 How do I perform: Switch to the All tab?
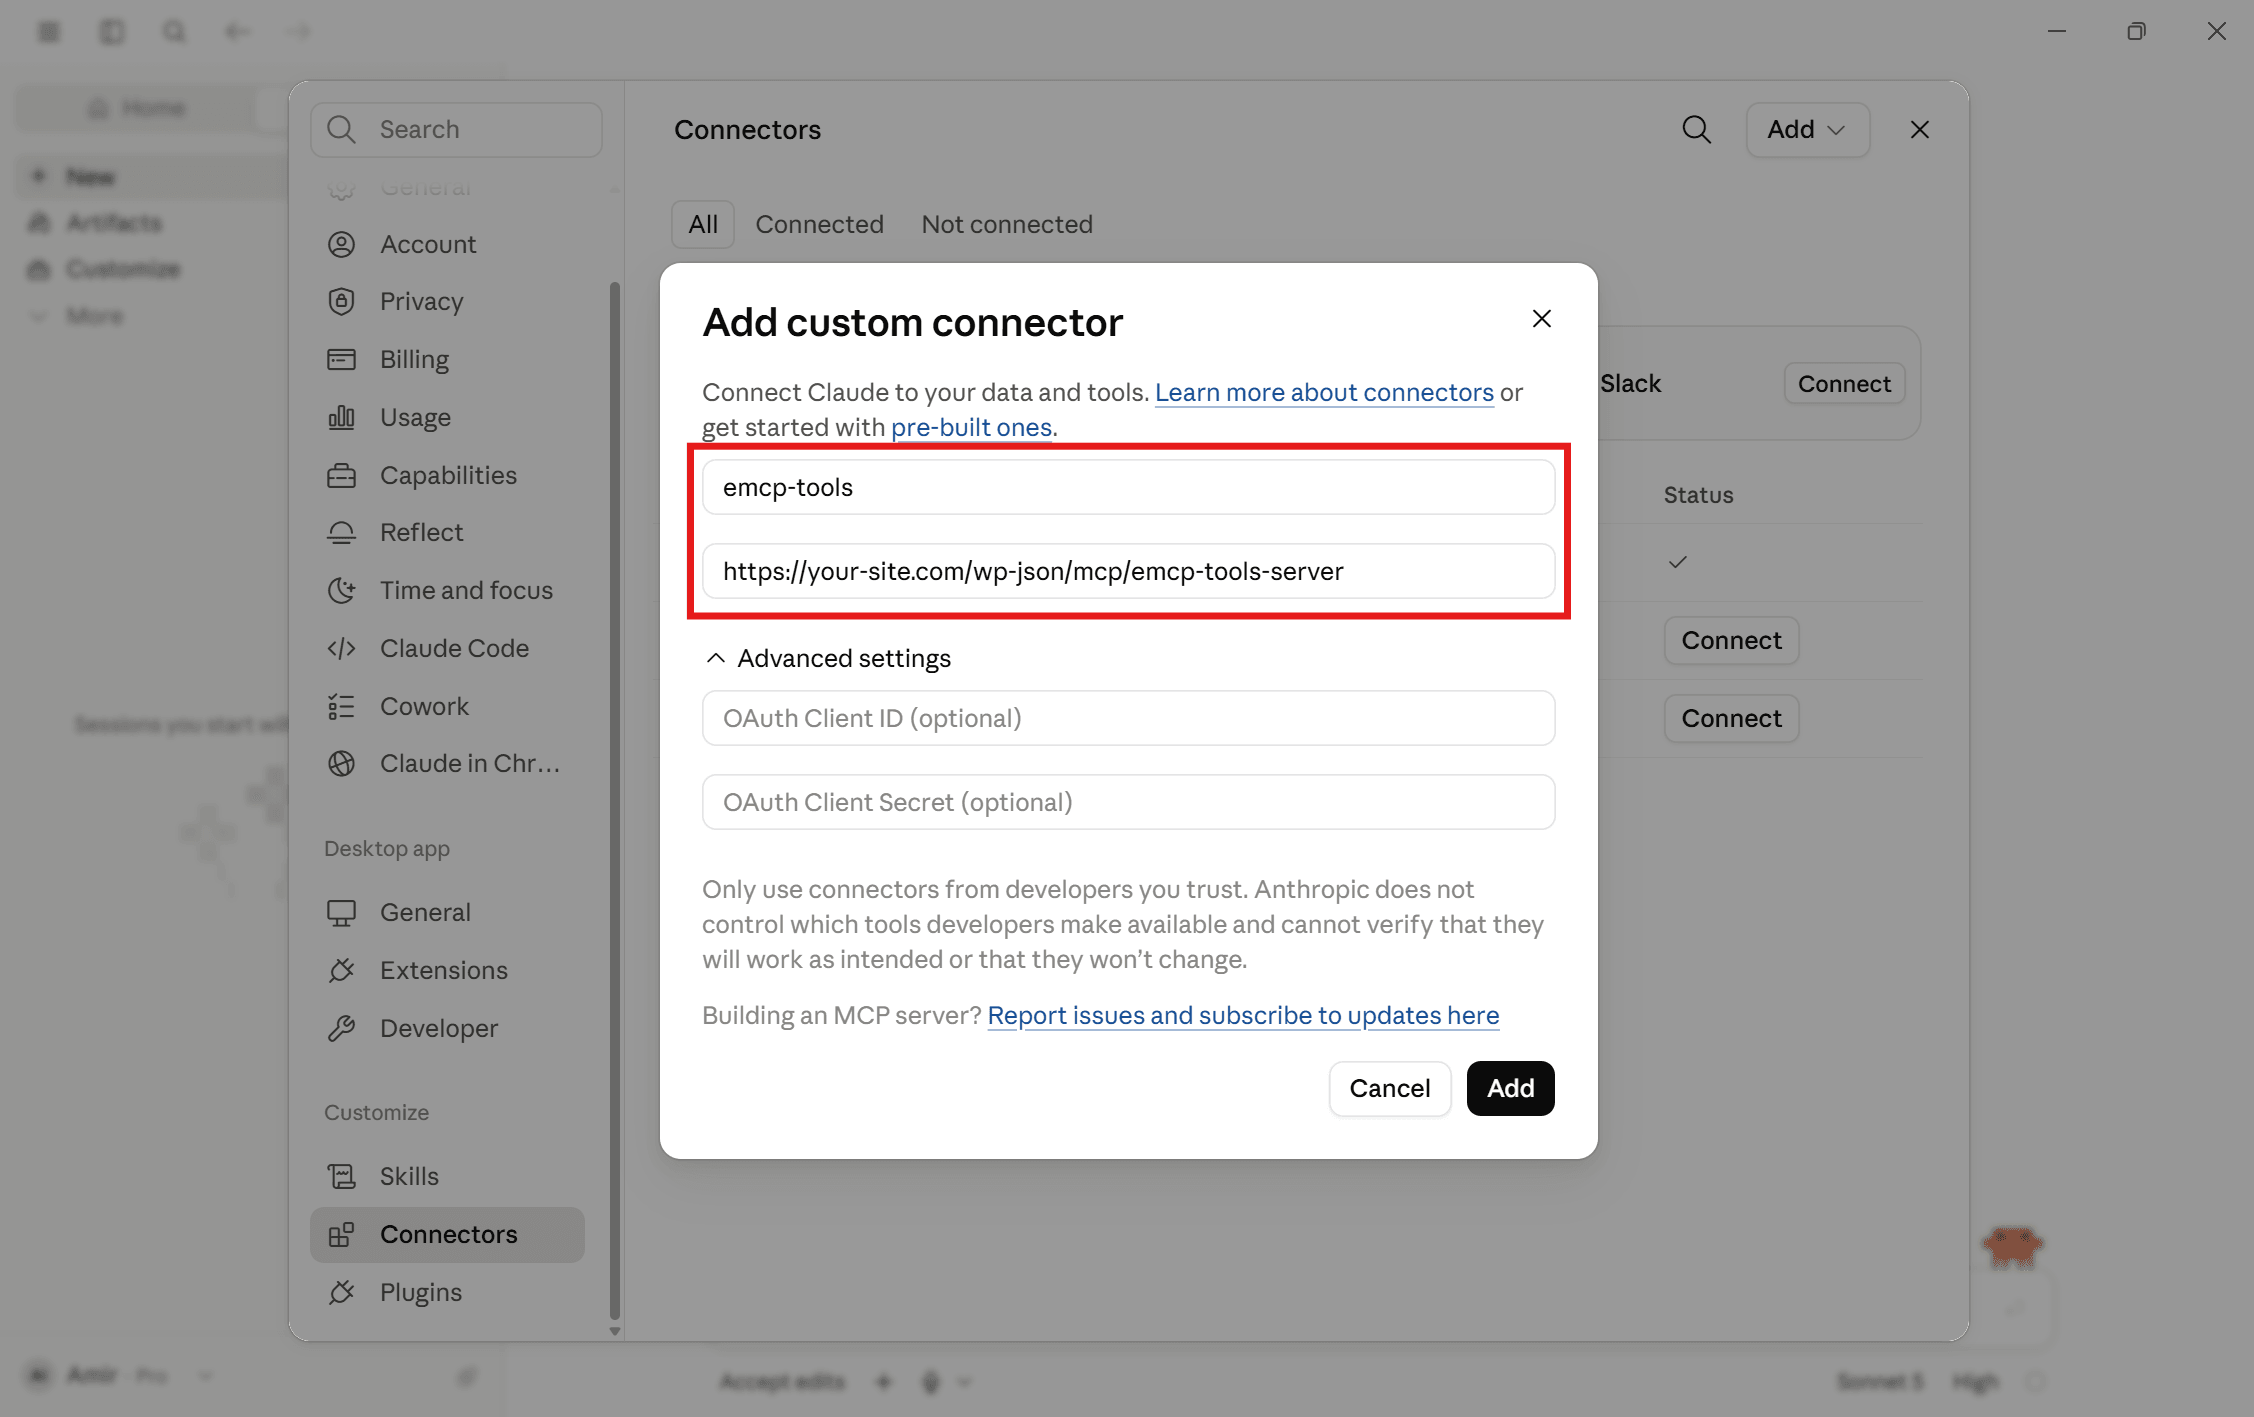(703, 224)
